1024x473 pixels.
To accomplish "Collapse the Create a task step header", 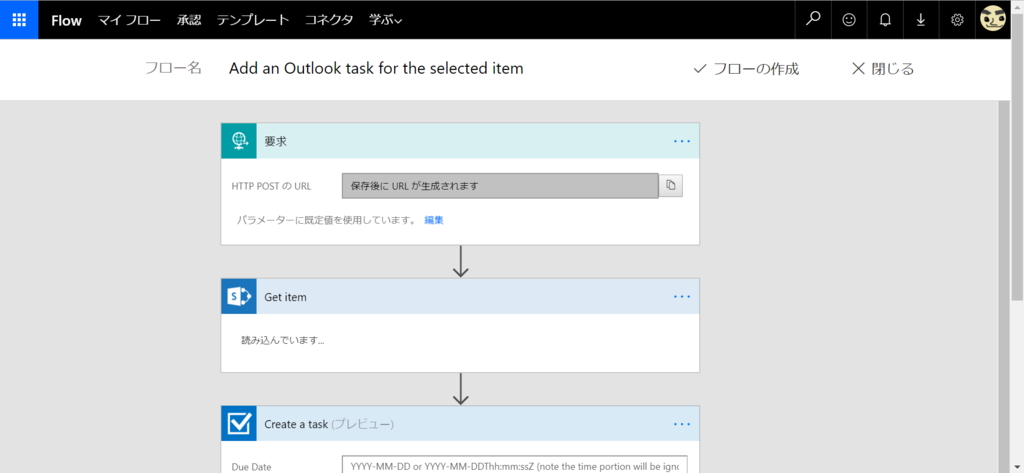I will [460, 424].
